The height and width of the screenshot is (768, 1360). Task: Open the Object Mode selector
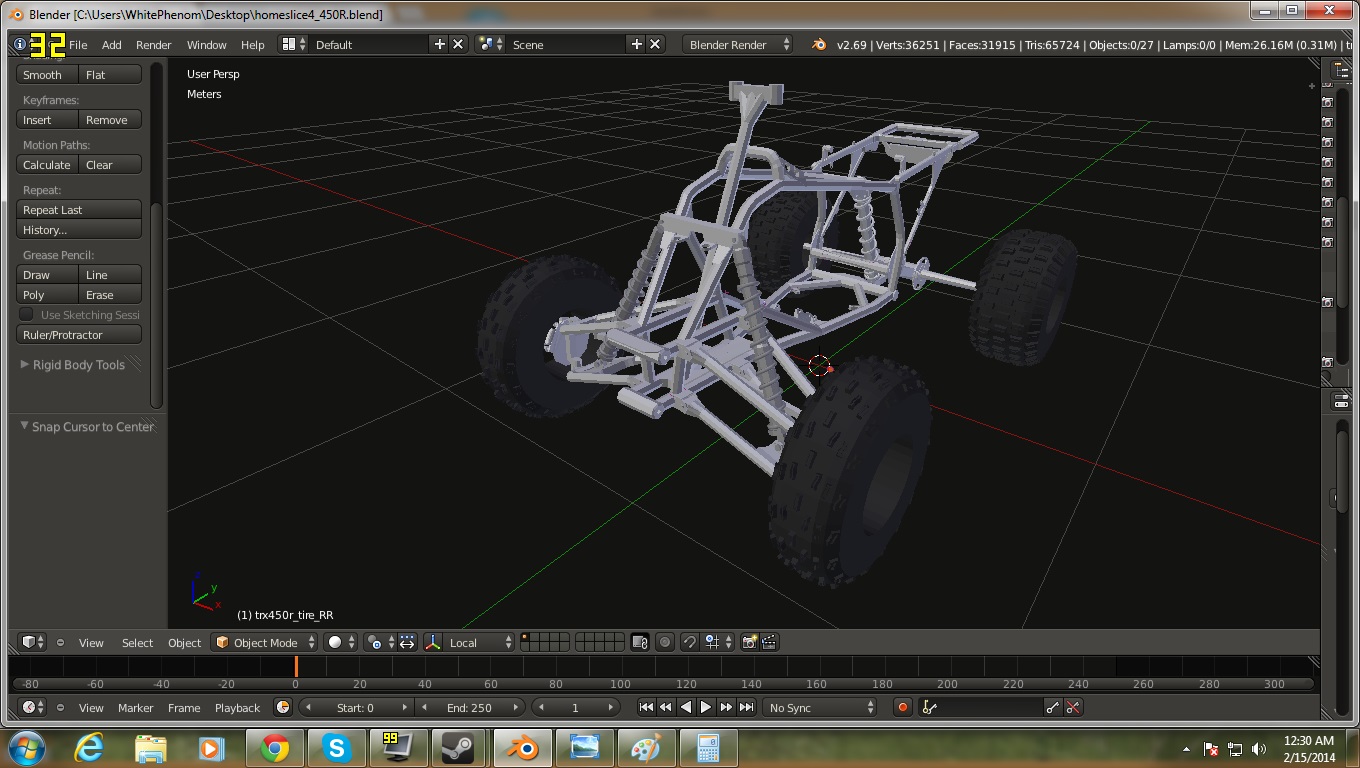click(265, 642)
